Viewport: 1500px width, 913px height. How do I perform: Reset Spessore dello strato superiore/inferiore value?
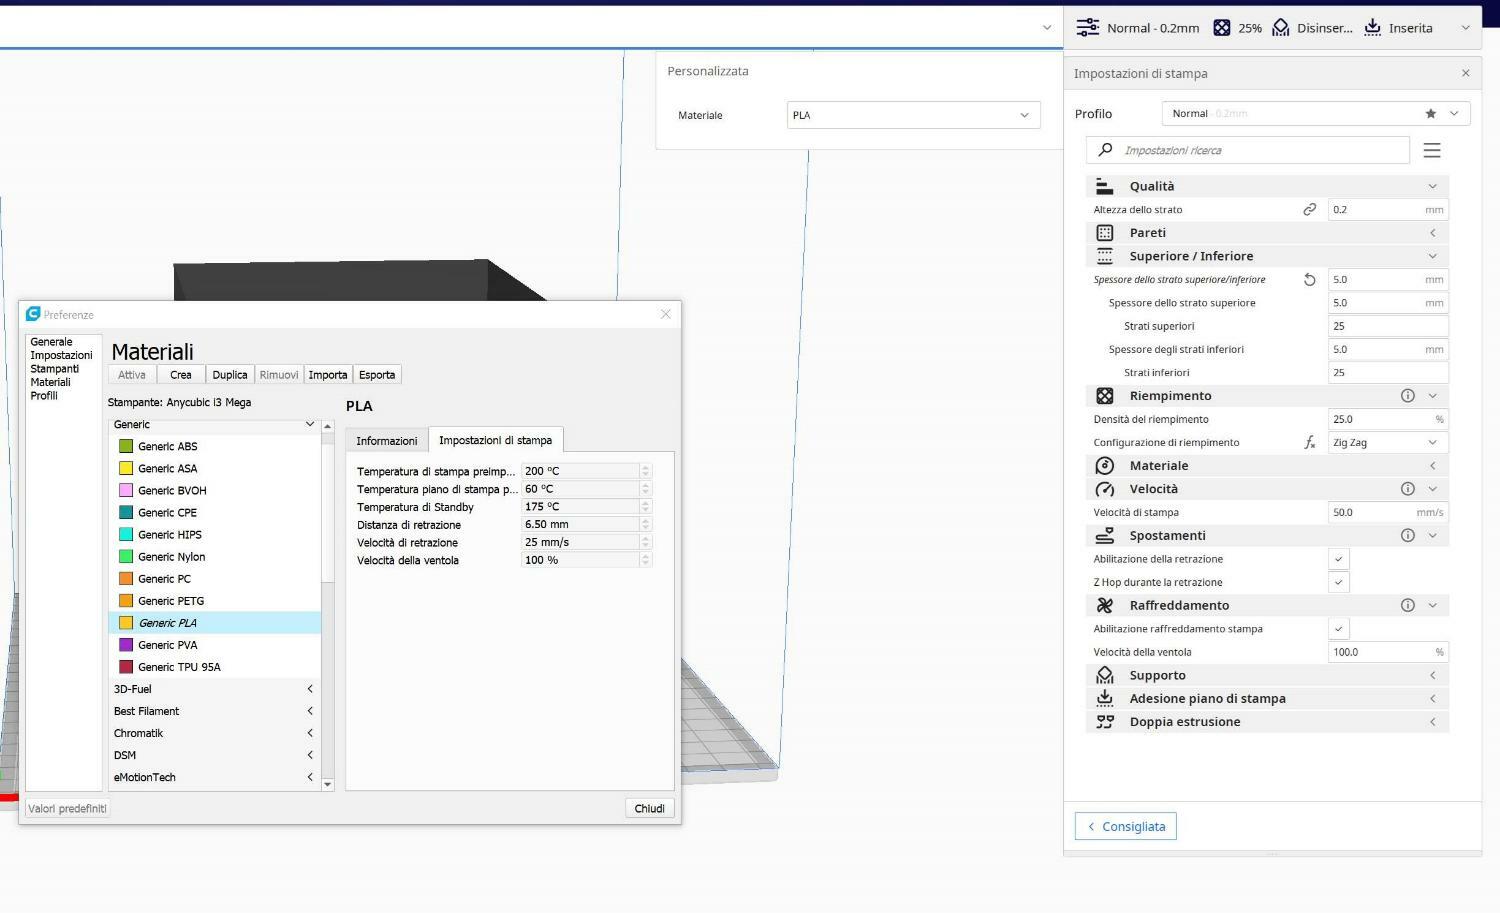point(1309,280)
